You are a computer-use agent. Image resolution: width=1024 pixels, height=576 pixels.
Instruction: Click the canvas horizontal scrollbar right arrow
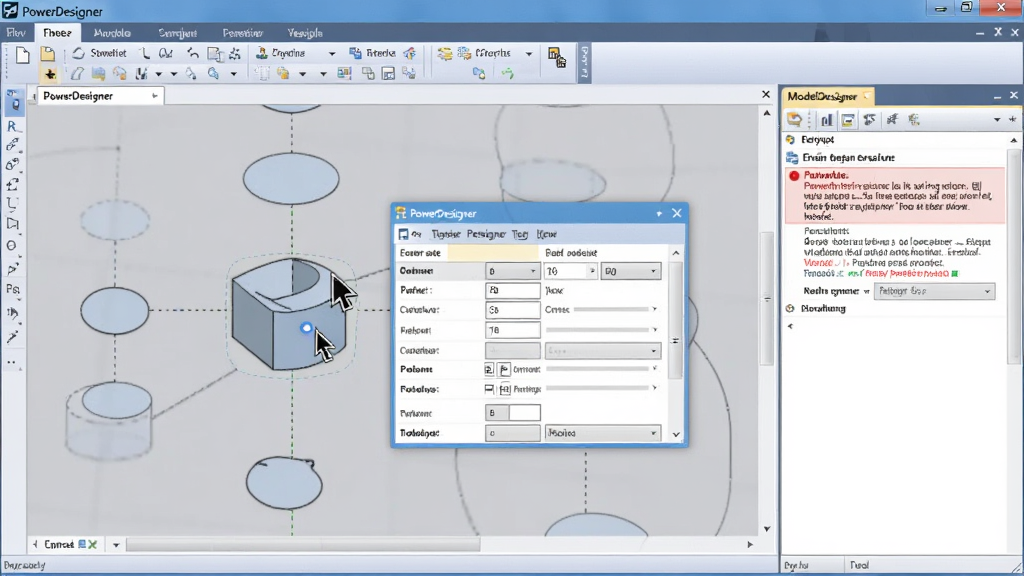tap(750, 544)
